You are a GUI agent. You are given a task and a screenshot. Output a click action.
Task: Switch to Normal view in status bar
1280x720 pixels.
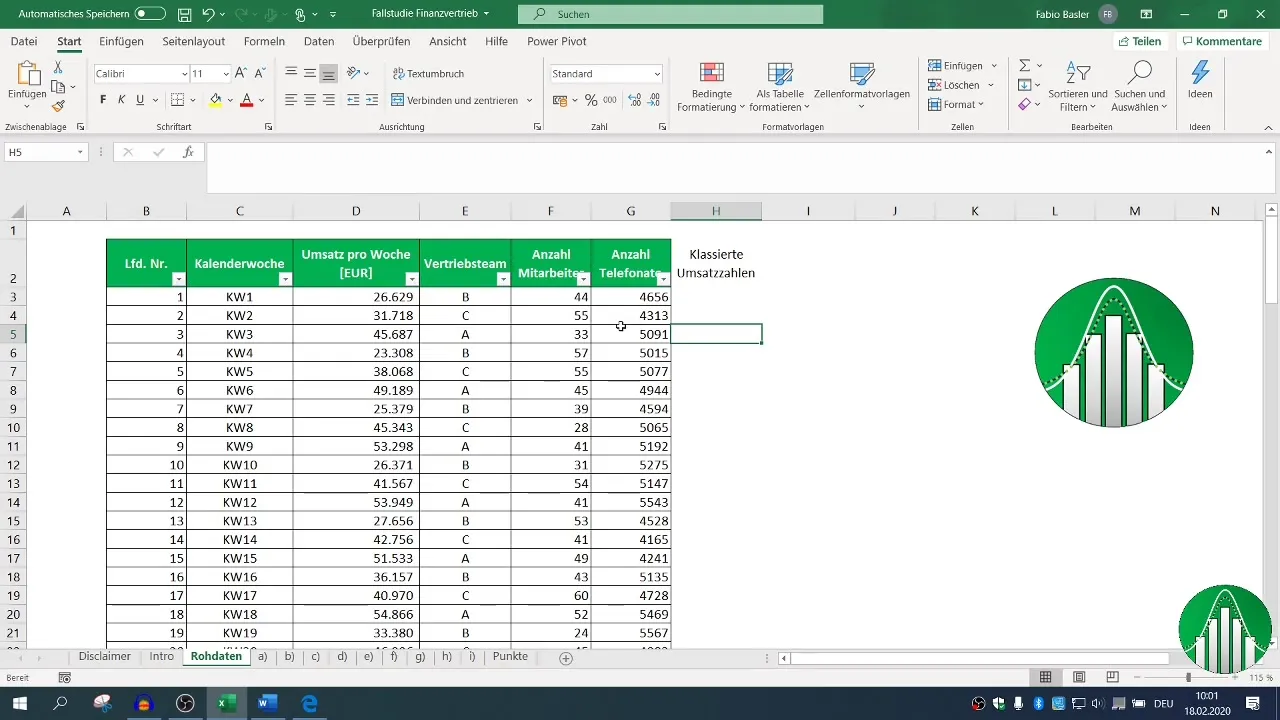click(1046, 677)
